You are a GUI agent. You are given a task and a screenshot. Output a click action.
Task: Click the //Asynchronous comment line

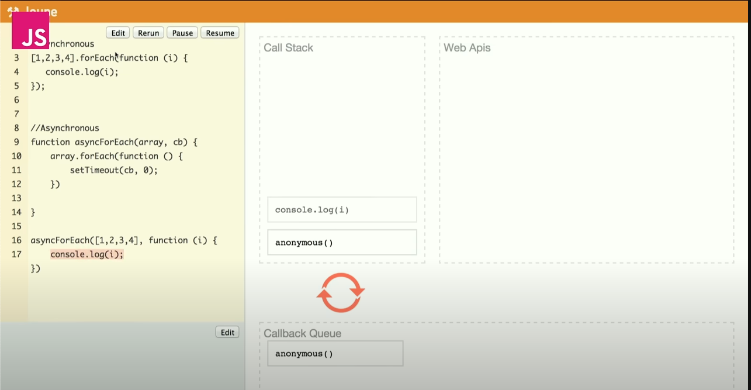coord(65,128)
